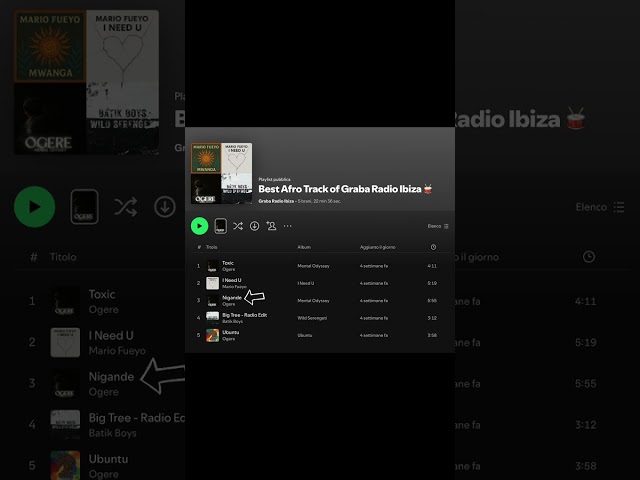
Task: Start the foreground playlist with the green play button
Action: coord(199,226)
